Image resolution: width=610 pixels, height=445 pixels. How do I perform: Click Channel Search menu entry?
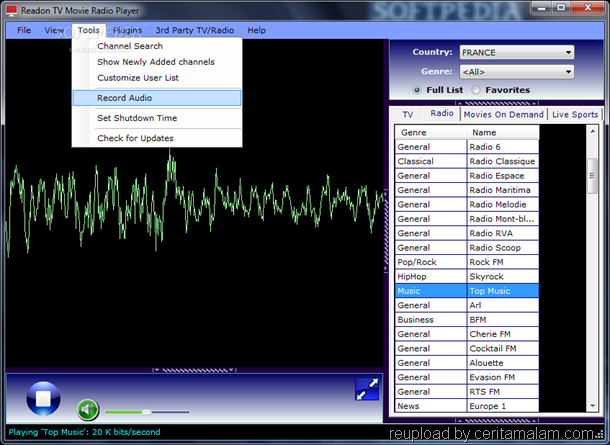tap(130, 46)
